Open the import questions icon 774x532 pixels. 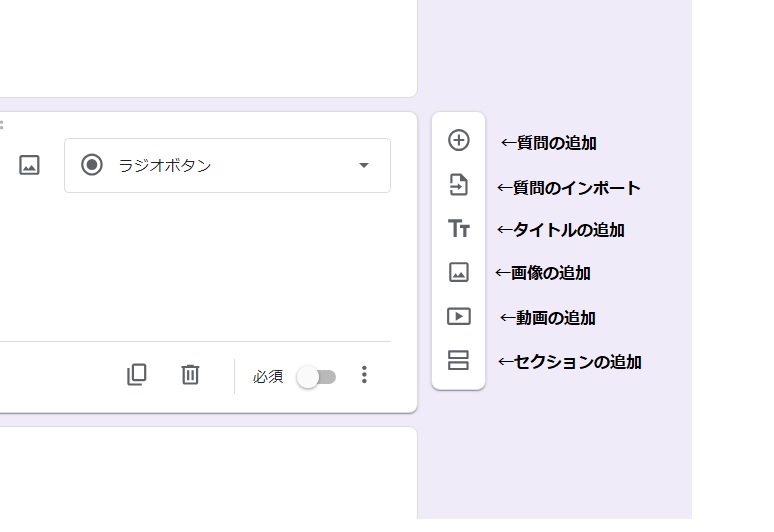point(459,185)
